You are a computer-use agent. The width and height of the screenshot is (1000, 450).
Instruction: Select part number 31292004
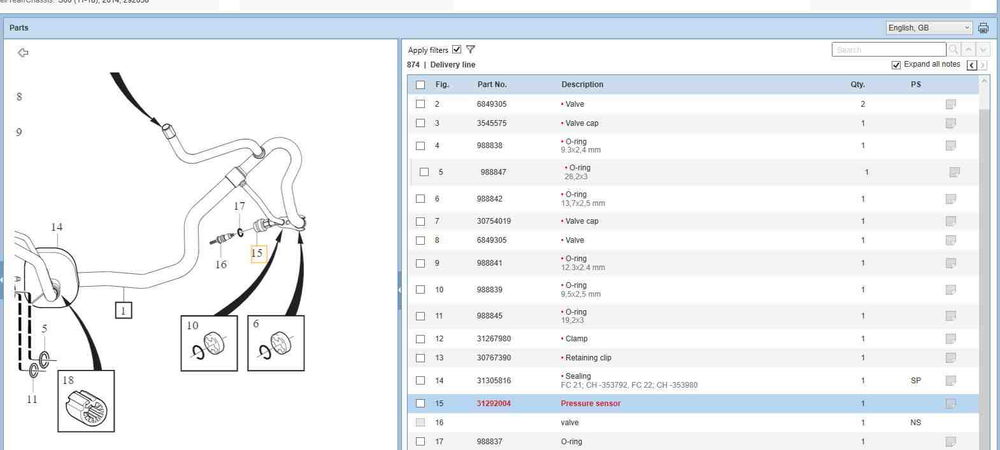click(492, 403)
